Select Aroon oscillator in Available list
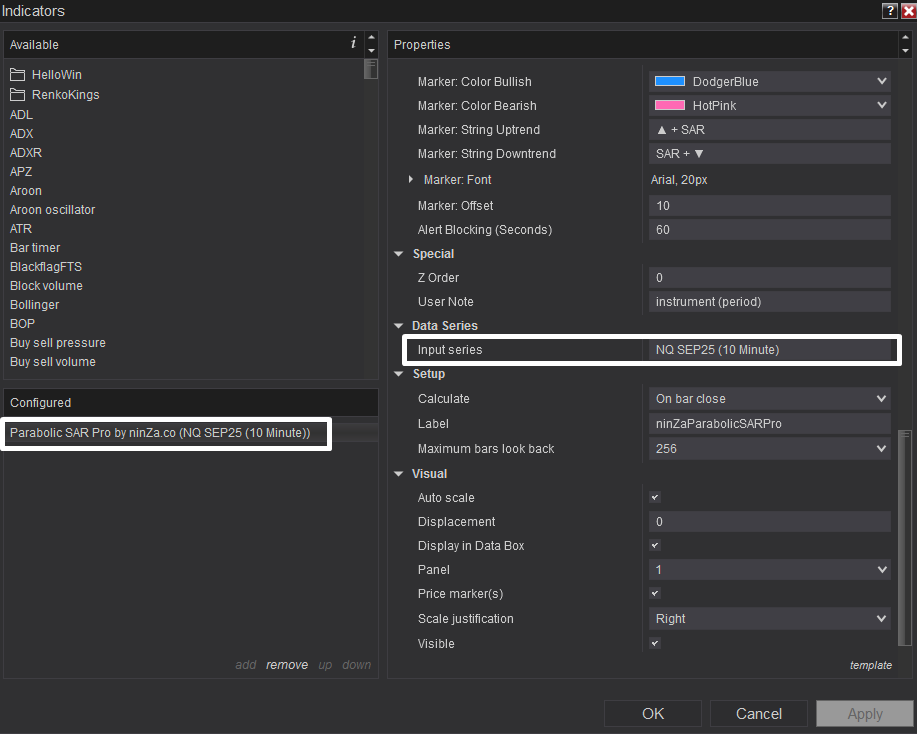Image resolution: width=917 pixels, height=734 pixels. point(53,209)
